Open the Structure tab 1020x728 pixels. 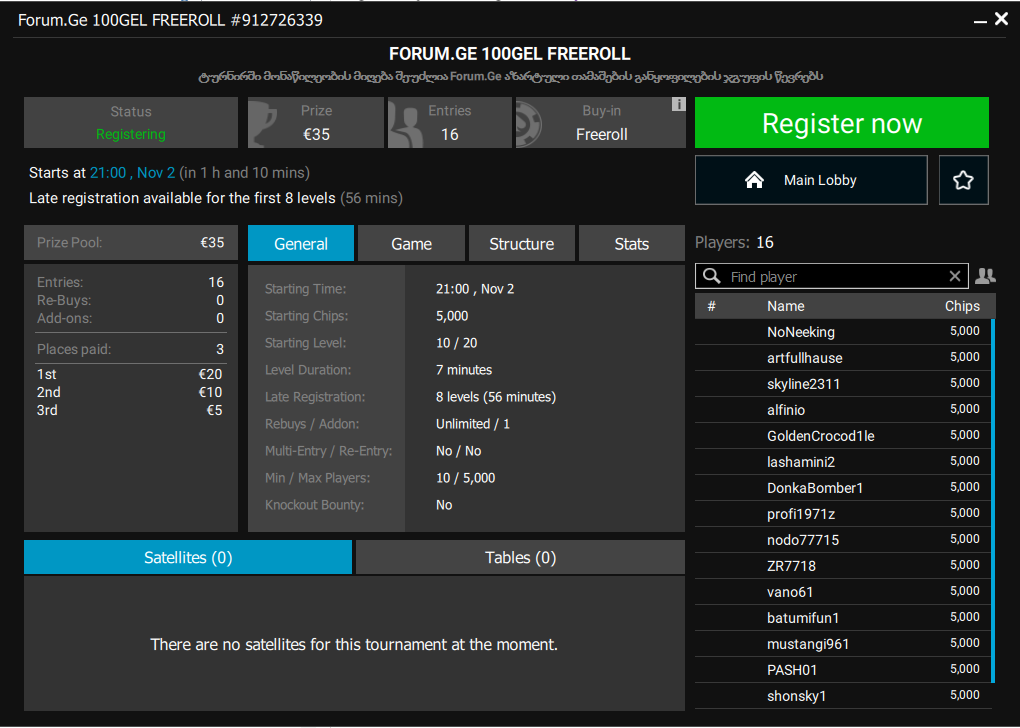[522, 243]
